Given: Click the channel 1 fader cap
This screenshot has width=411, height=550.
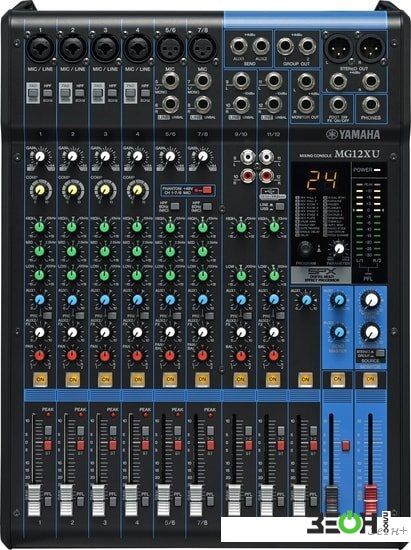Looking at the screenshot, I should 34,501.
